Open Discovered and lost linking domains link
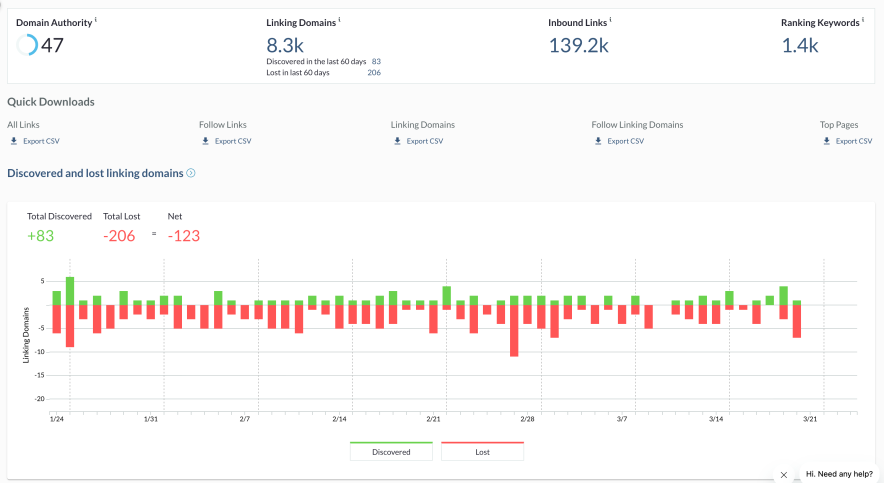Screen dimensions: 884x483 click(x=95, y=173)
